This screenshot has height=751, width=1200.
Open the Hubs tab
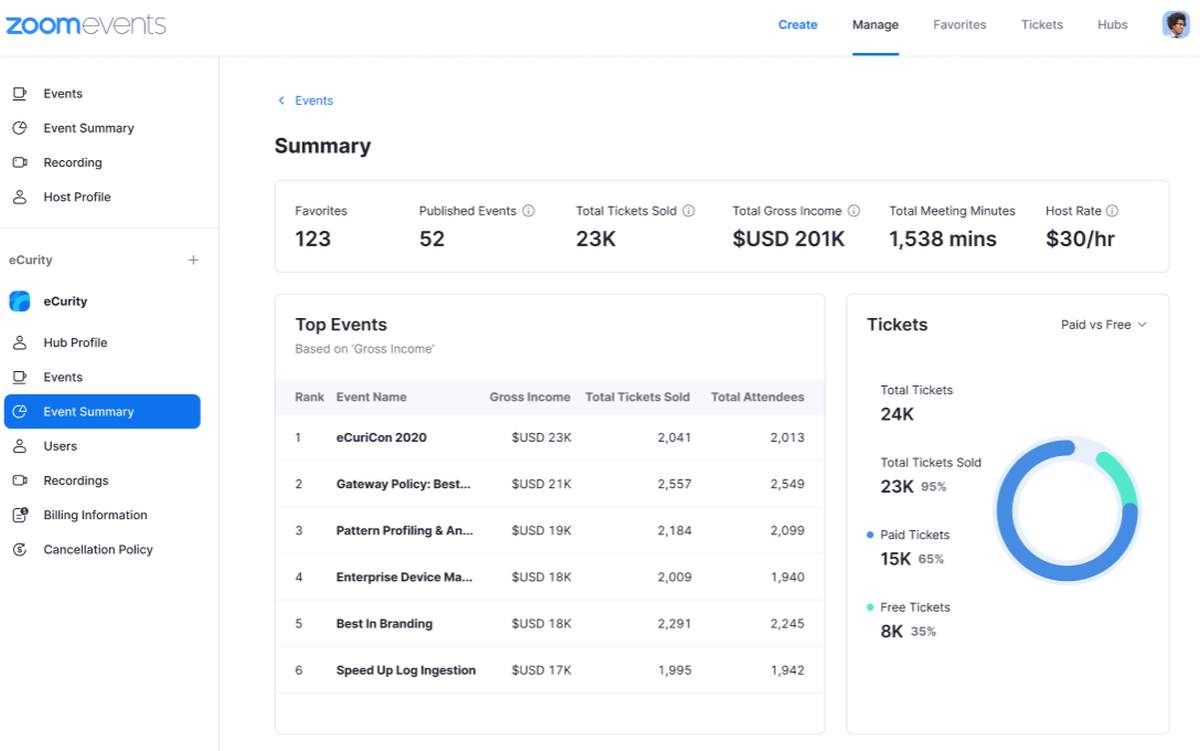click(1112, 25)
